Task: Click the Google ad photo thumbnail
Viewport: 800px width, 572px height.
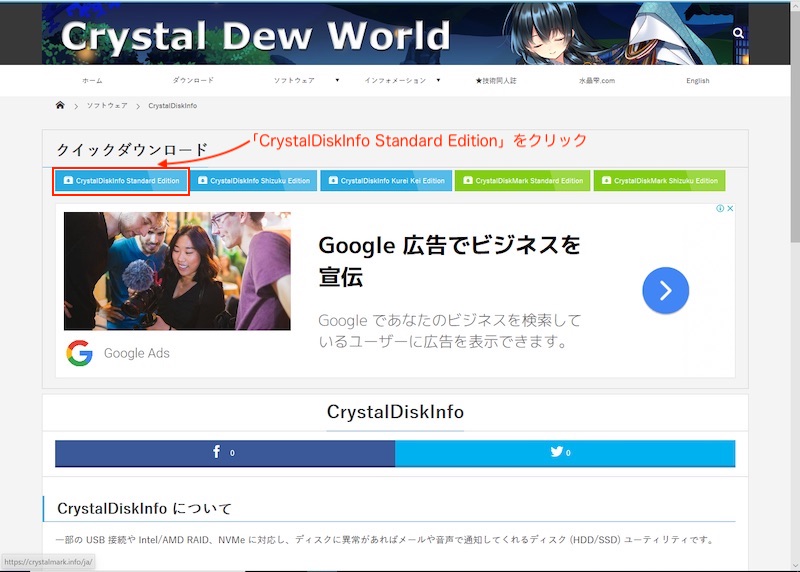Action: click(x=177, y=271)
